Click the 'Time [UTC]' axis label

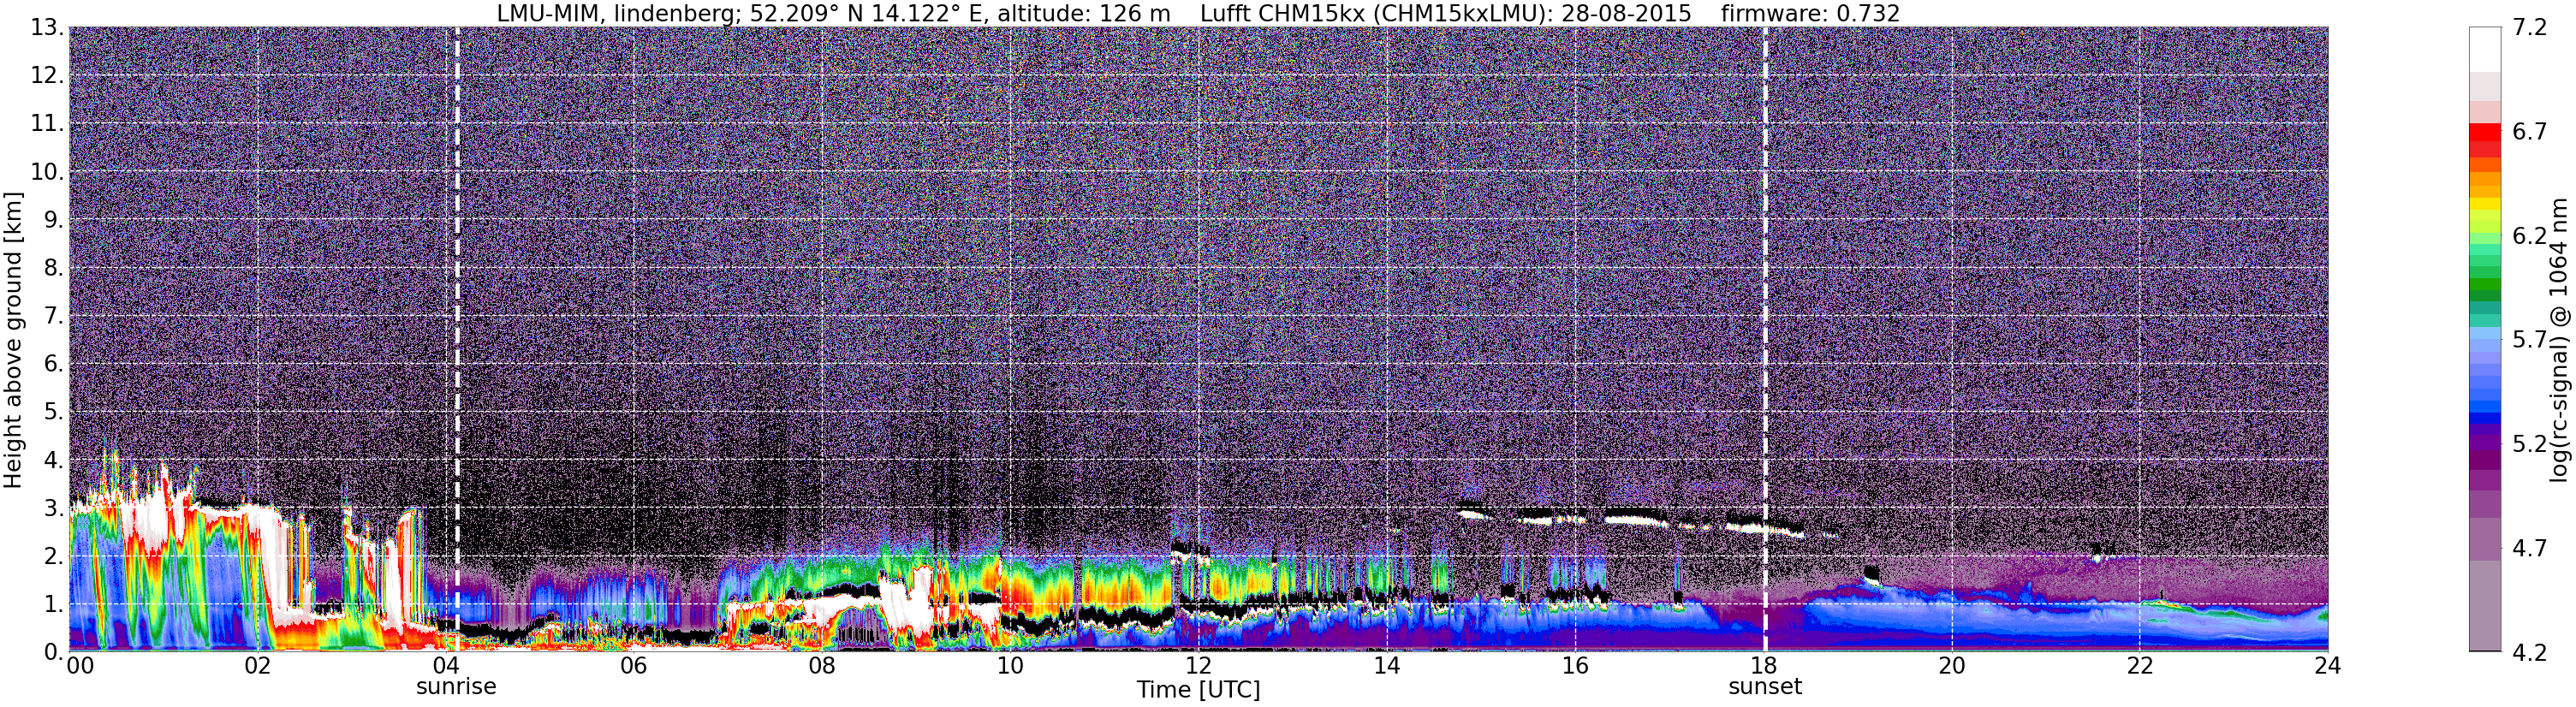(x=1198, y=690)
